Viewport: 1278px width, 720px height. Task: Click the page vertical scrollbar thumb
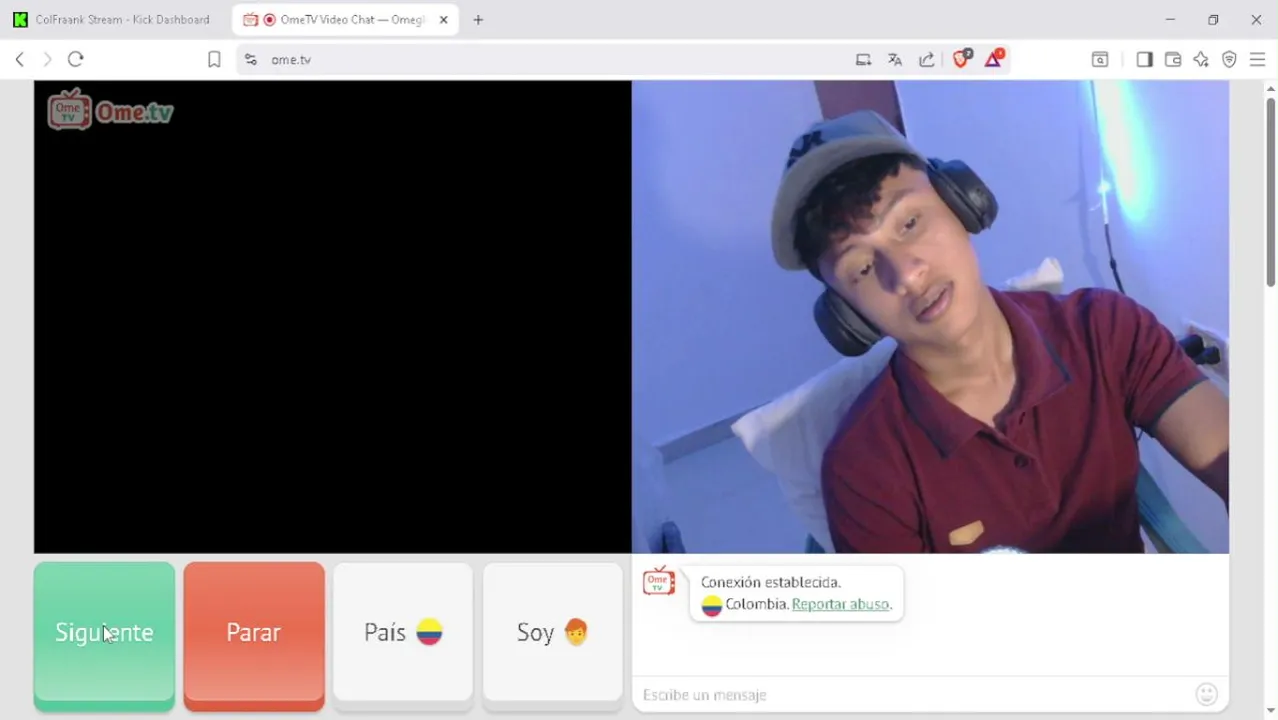click(1270, 192)
